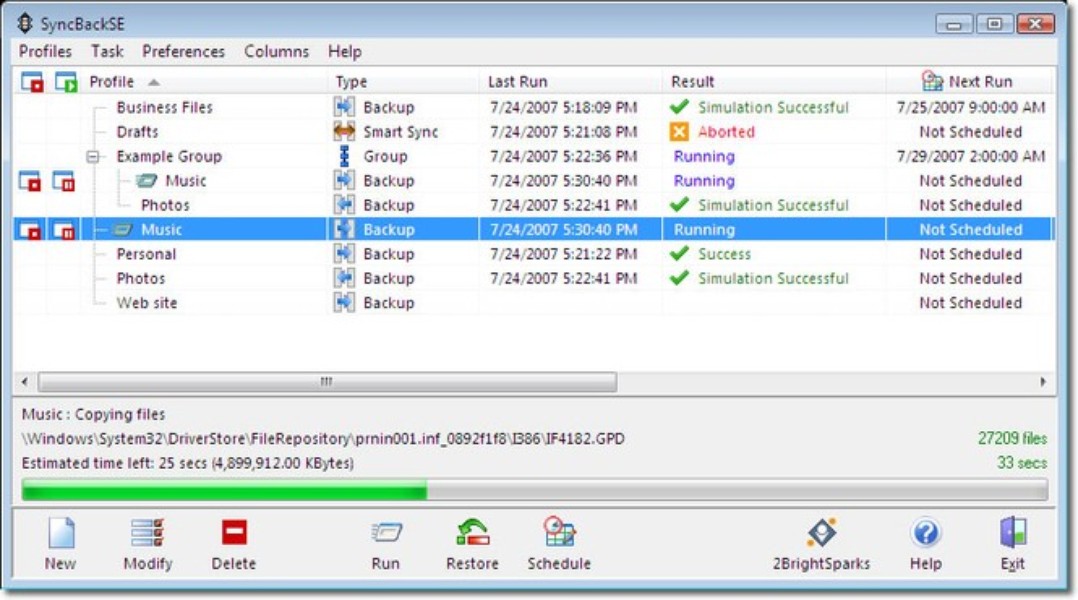Pause the Music profile run
This screenshot has width=1078, height=600.
point(65,229)
